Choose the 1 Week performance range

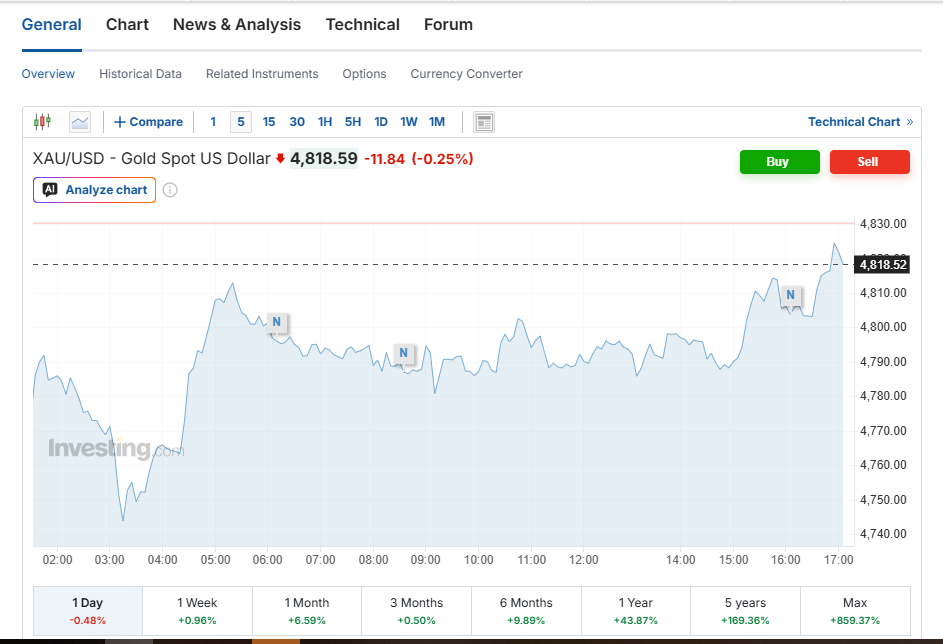coord(197,610)
